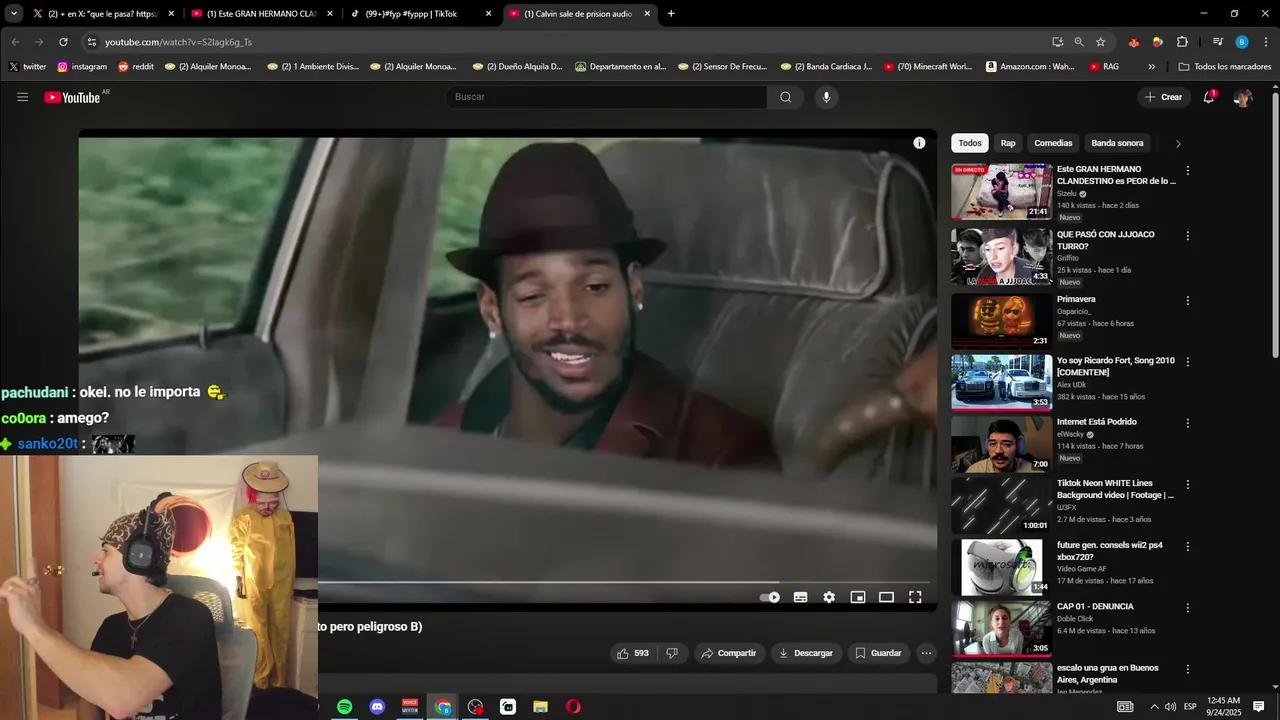Open CAP 01 - DENUNCIA video title
Screen dimensions: 1280x720
tap(1095, 606)
